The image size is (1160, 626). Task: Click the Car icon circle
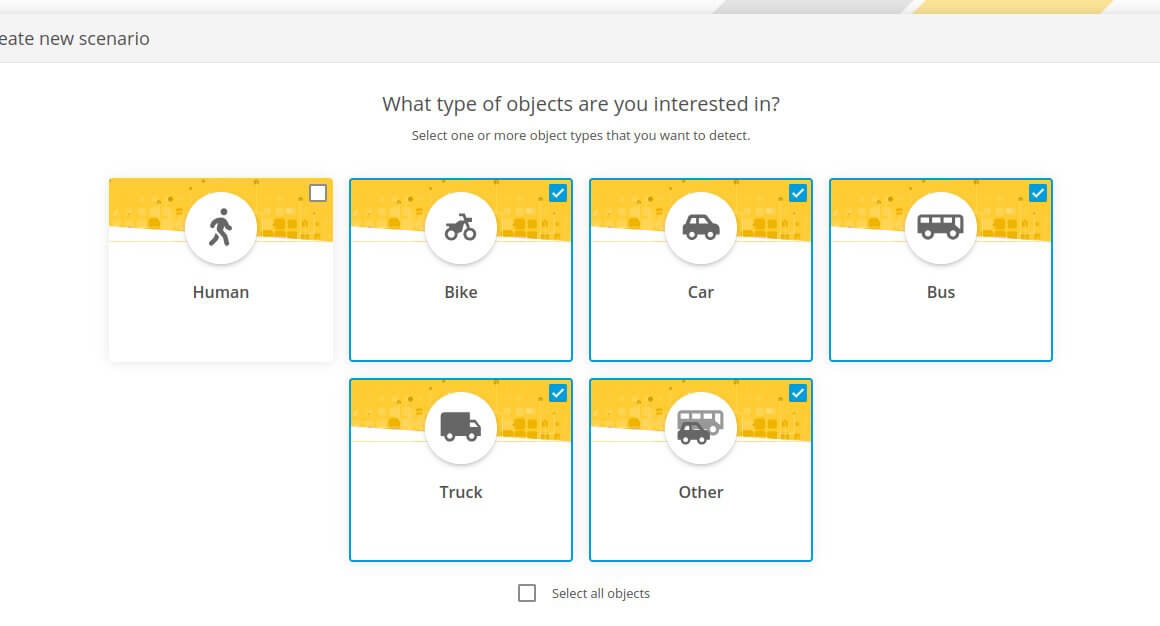click(701, 227)
